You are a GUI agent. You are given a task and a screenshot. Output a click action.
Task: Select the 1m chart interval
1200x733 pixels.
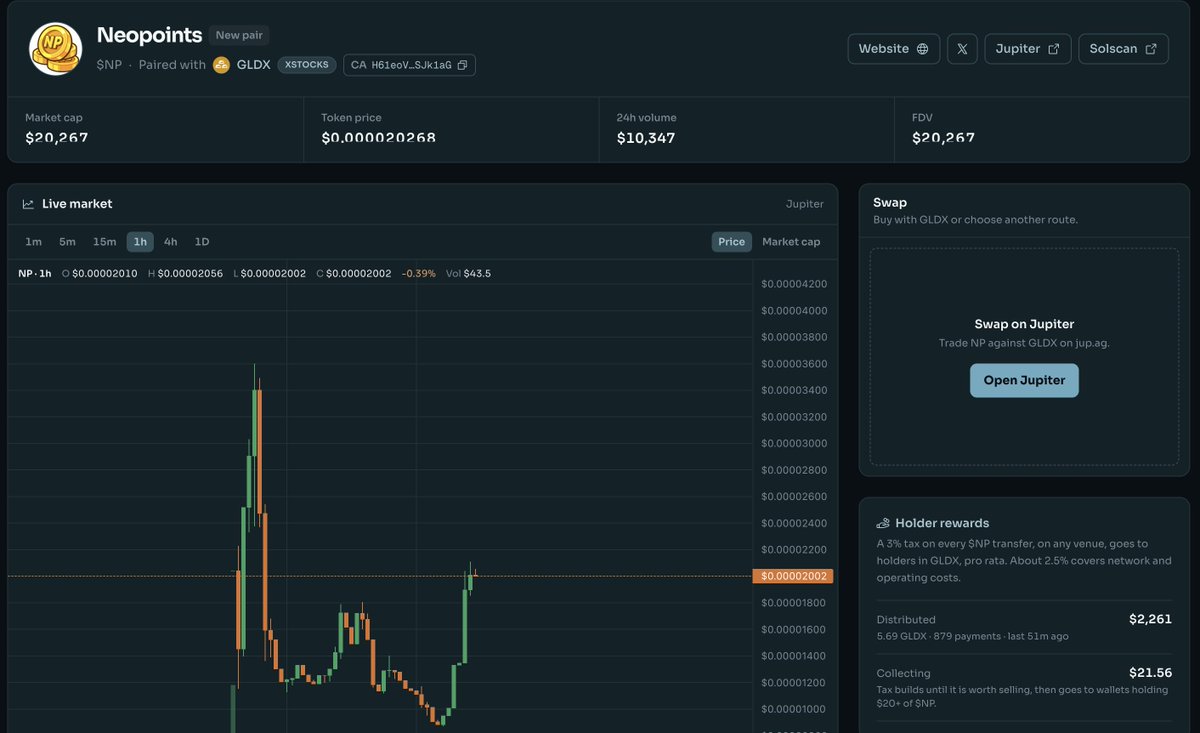(x=34, y=242)
